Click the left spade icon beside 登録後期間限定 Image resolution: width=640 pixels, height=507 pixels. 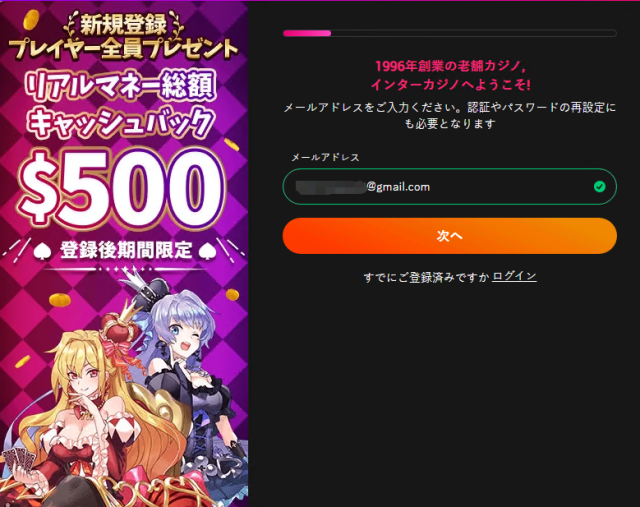click(42, 251)
